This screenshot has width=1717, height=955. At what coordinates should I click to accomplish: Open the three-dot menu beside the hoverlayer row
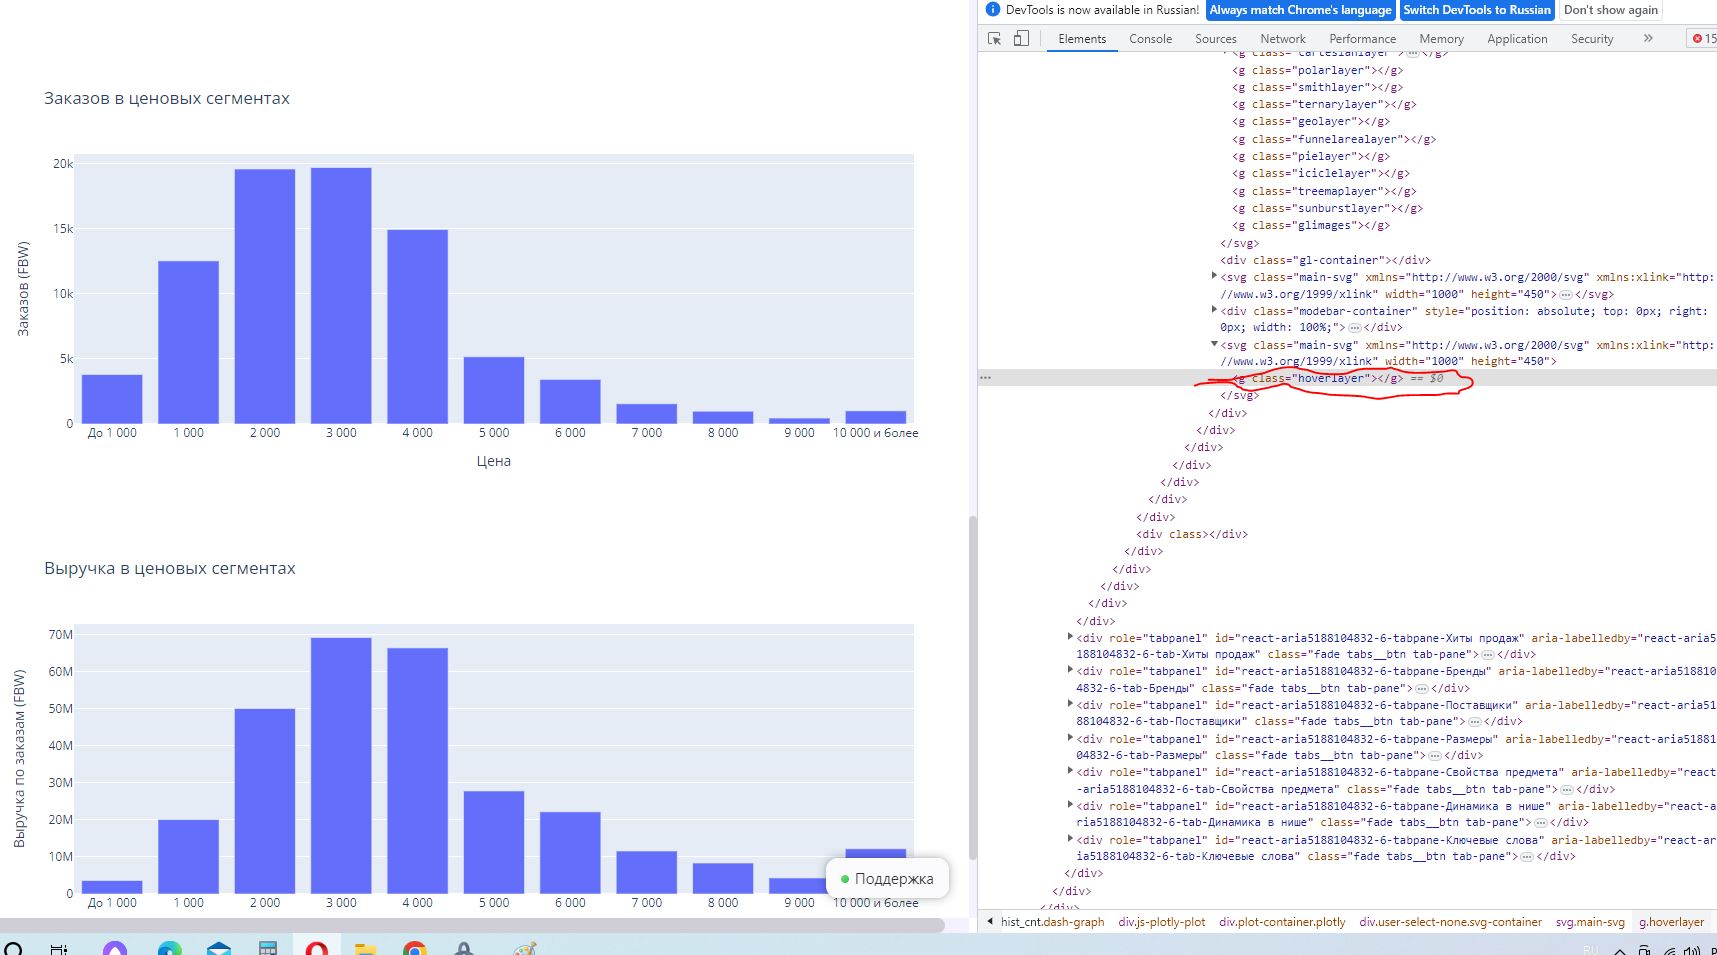[986, 378]
